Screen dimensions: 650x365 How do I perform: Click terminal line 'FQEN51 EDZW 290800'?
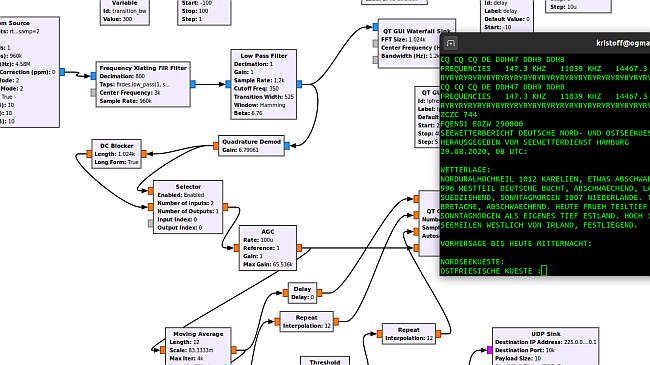482,124
